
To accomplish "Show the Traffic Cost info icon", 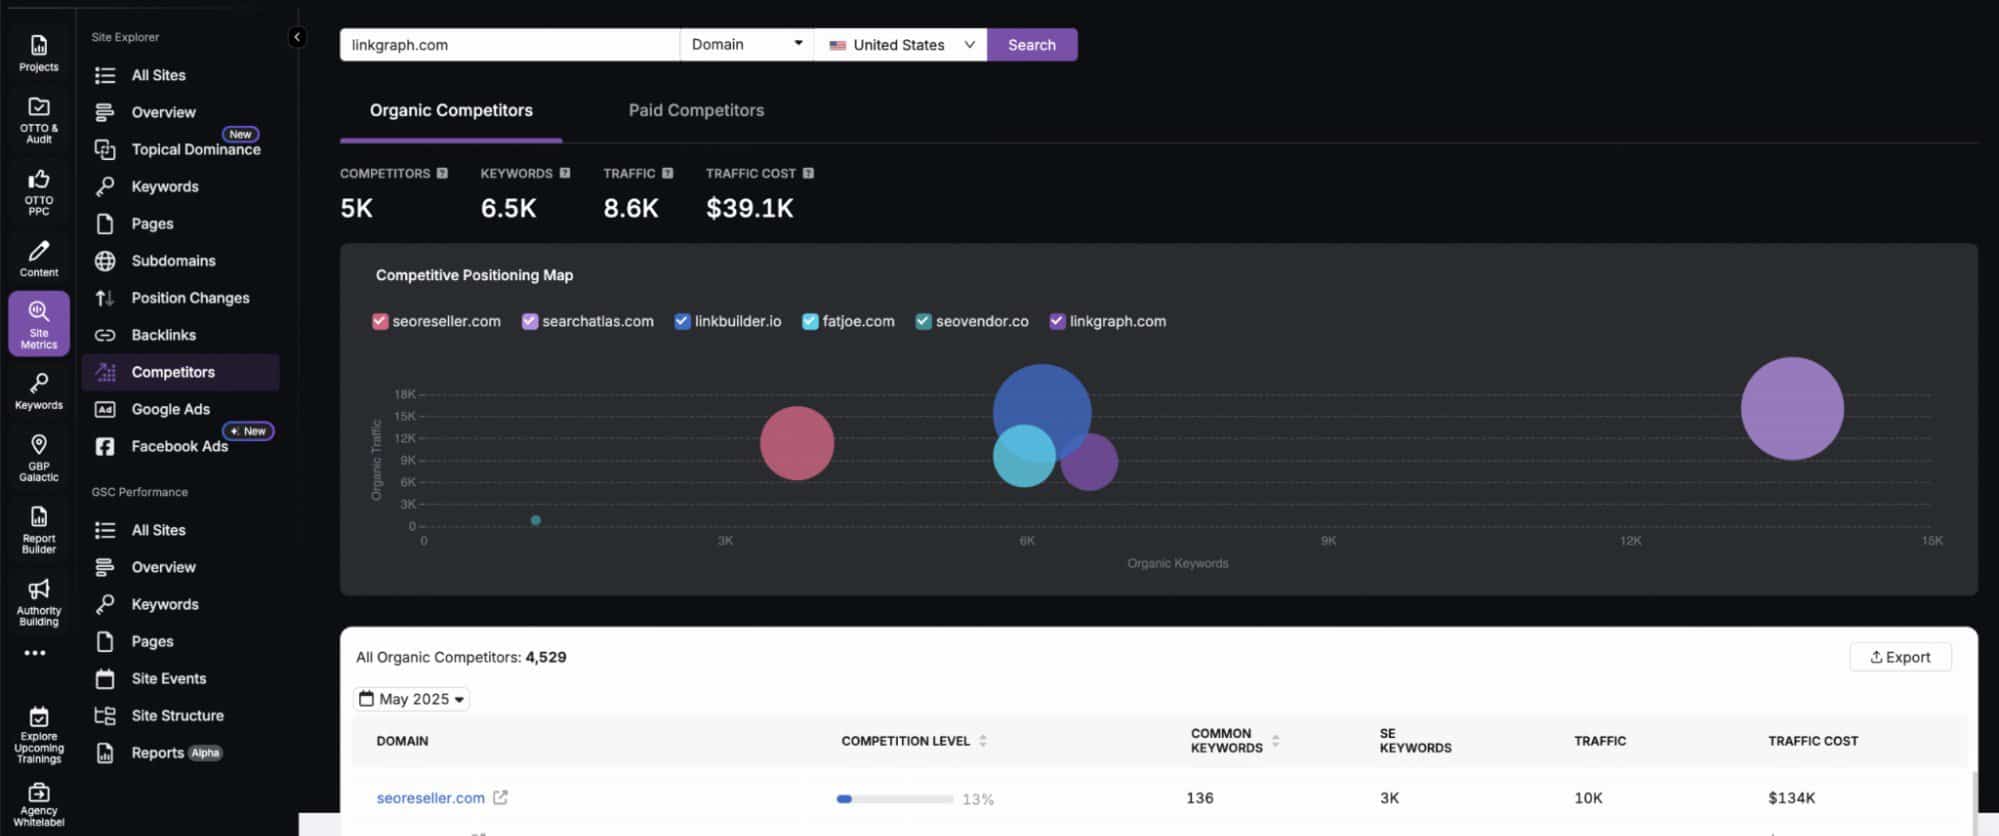I will 808,173.
